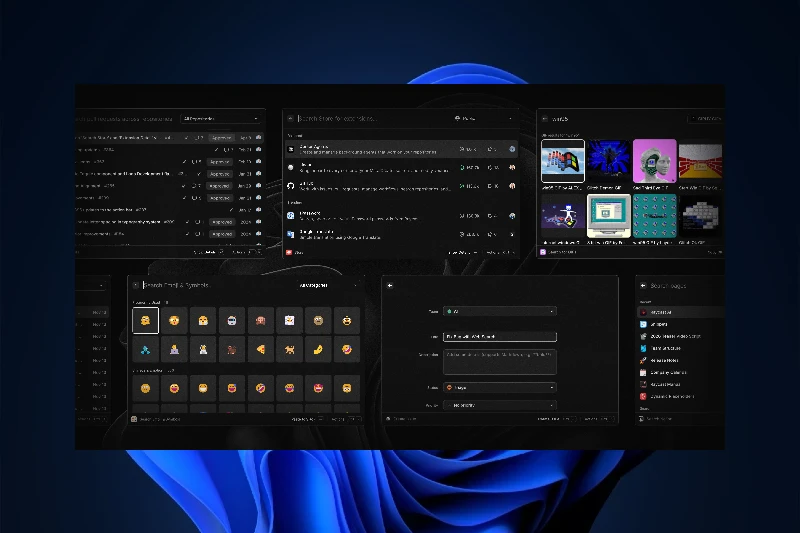Click the rocket icon for Release Notes
Viewport: 800px width, 533px height.
tap(643, 360)
